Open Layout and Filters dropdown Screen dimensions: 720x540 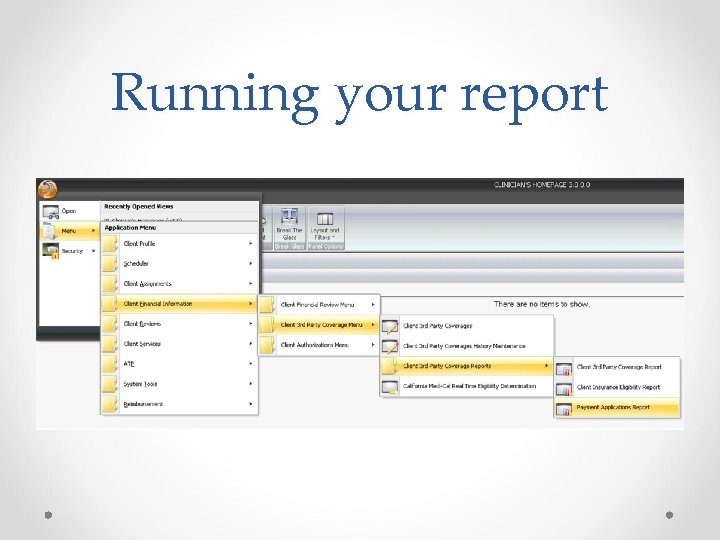tap(325, 228)
